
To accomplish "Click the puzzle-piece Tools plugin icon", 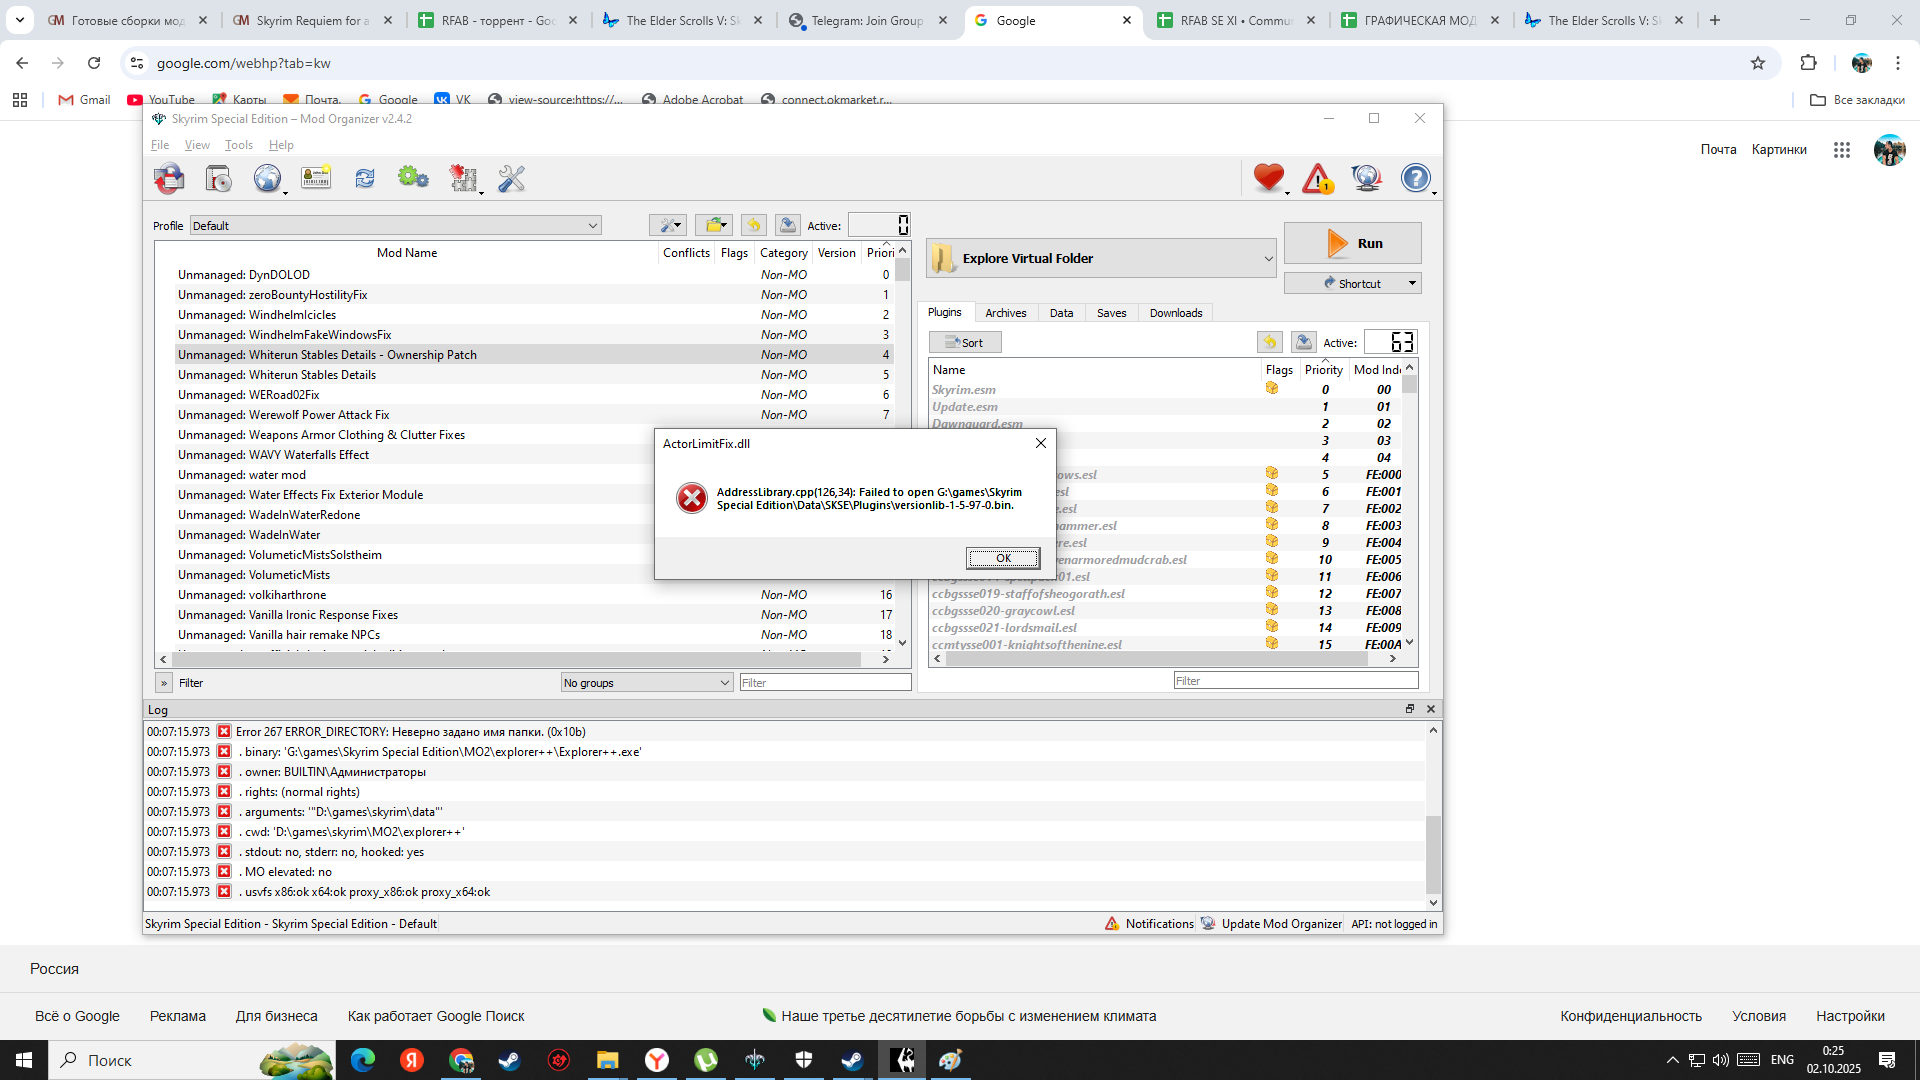I will click(x=463, y=178).
